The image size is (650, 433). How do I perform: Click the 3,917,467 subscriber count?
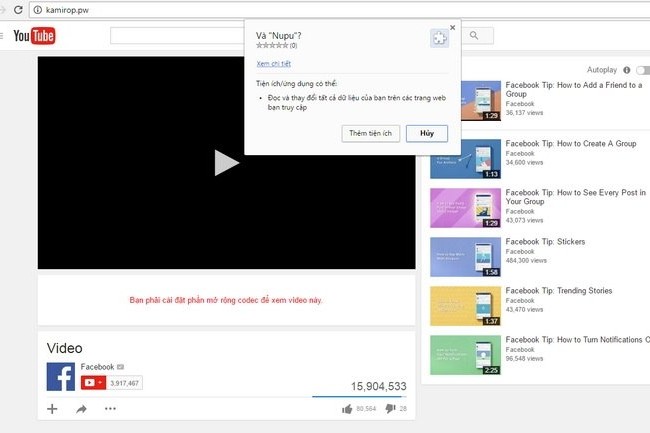click(124, 383)
